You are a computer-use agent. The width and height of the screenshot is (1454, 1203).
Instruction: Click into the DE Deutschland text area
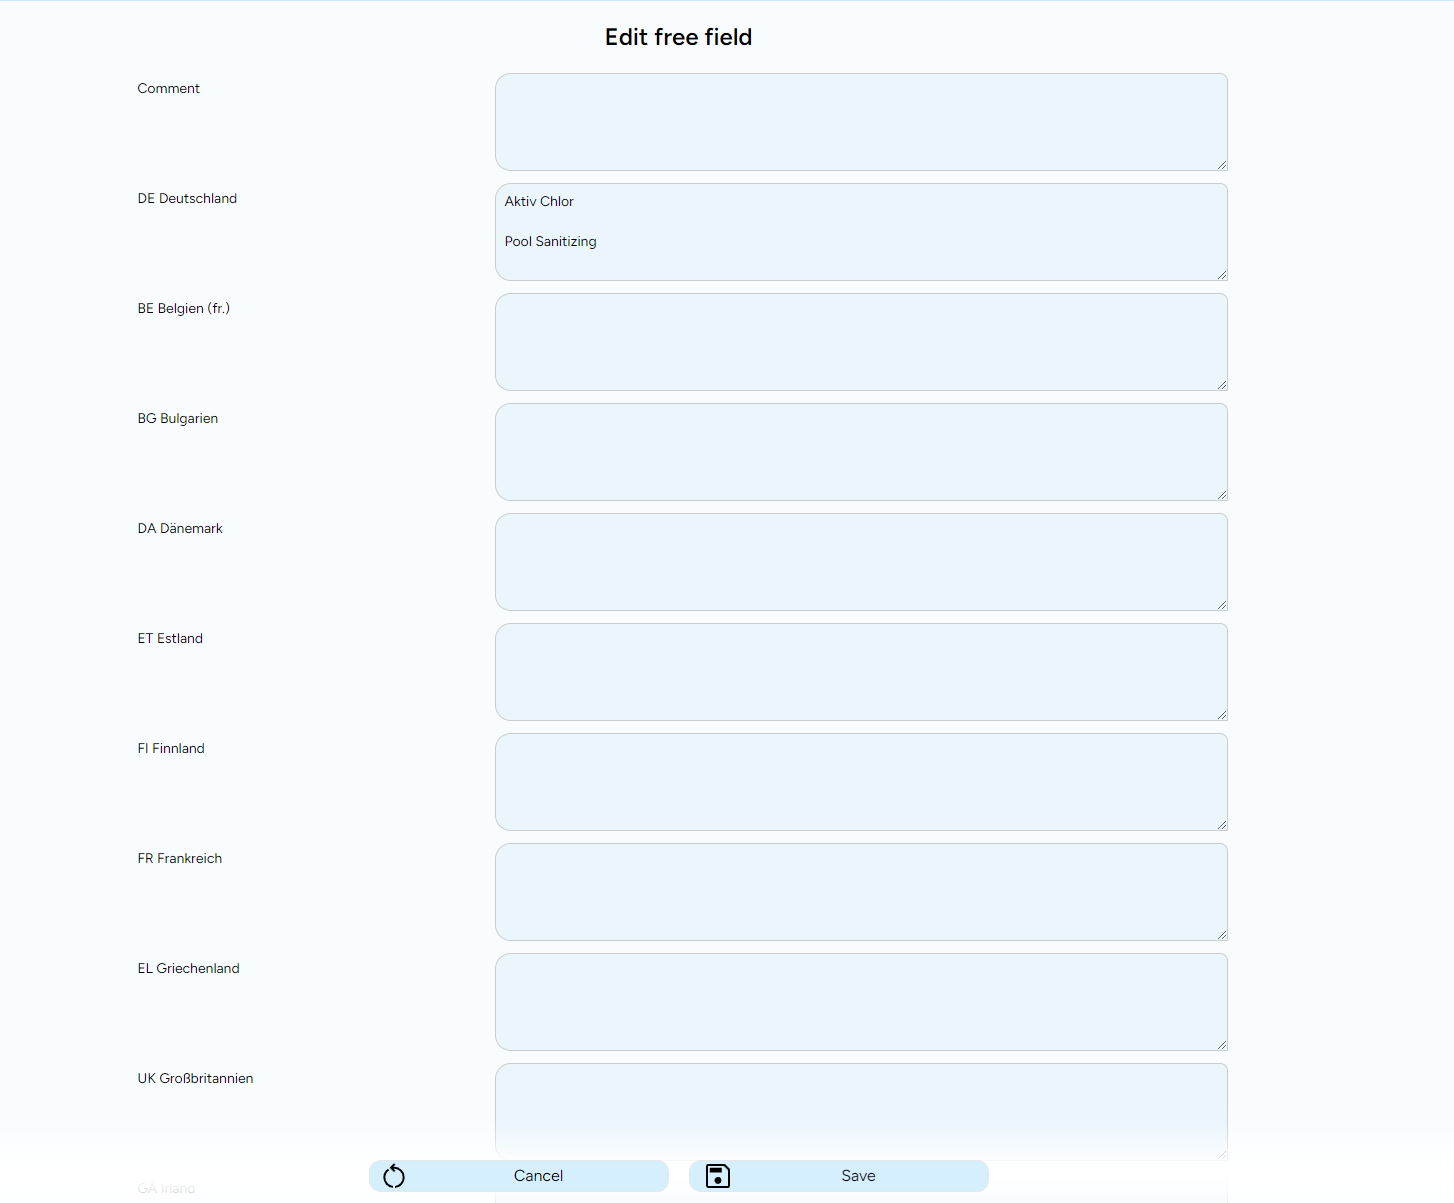(860, 232)
